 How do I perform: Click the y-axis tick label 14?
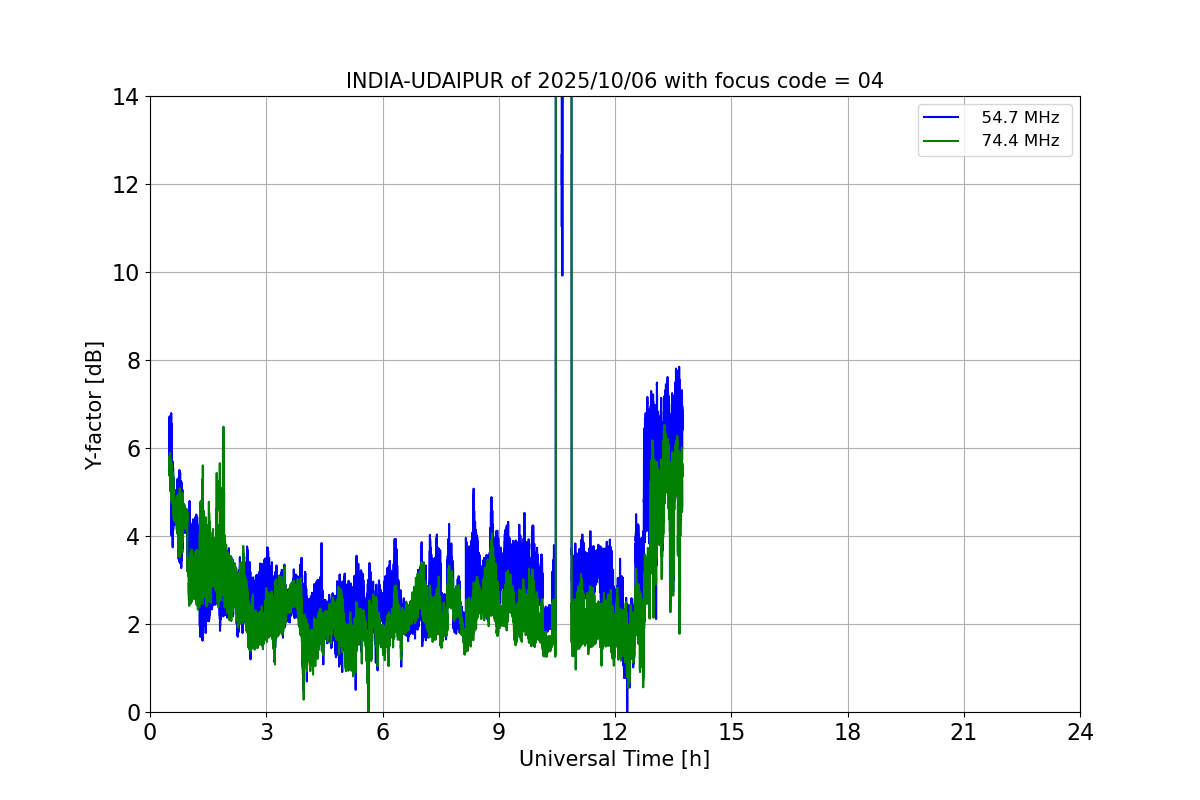(125, 97)
